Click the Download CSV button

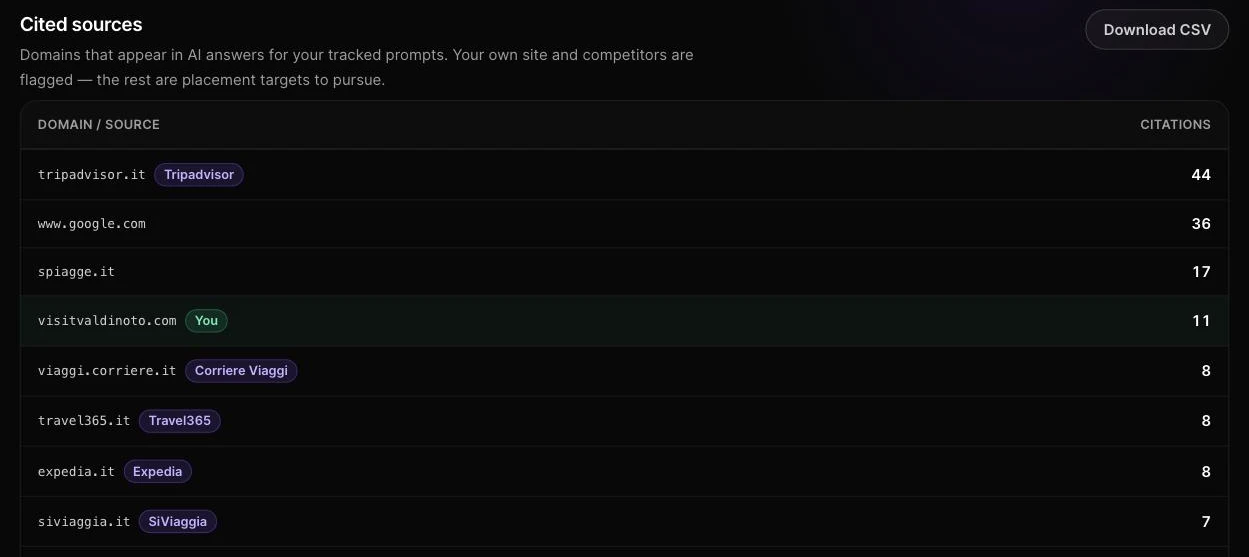[1157, 30]
